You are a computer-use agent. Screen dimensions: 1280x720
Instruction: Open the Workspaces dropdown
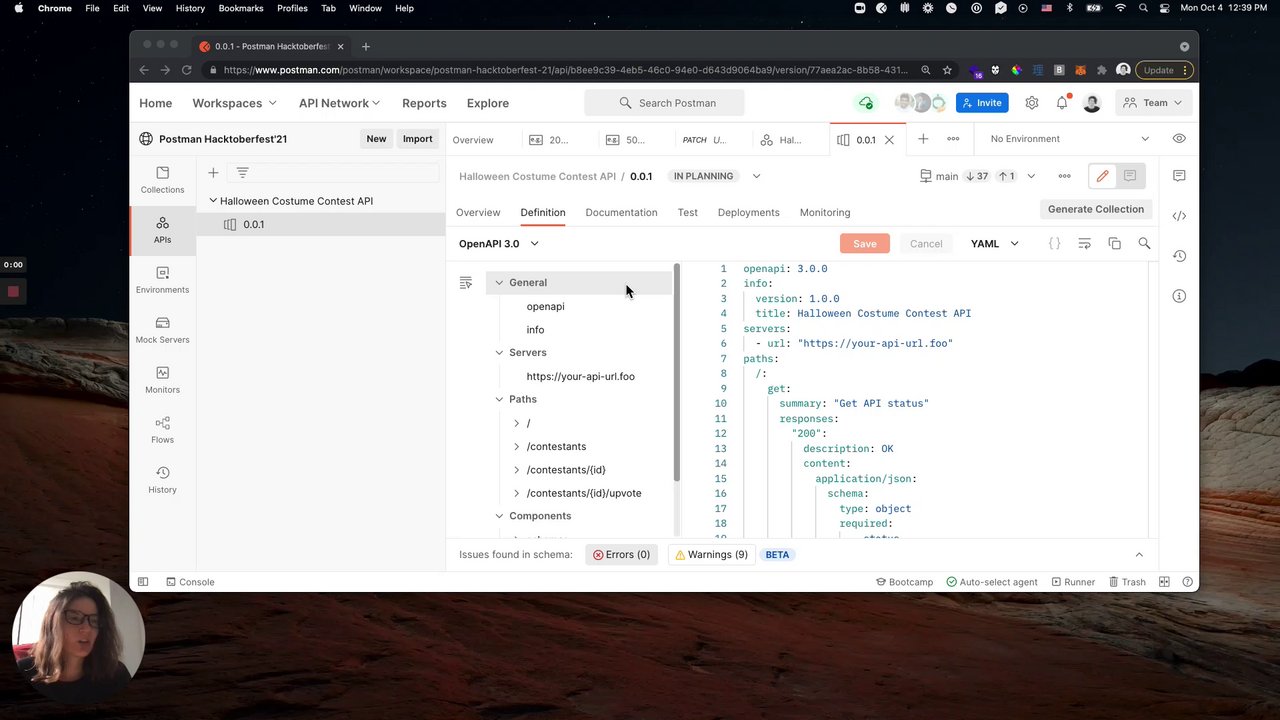[x=234, y=103]
